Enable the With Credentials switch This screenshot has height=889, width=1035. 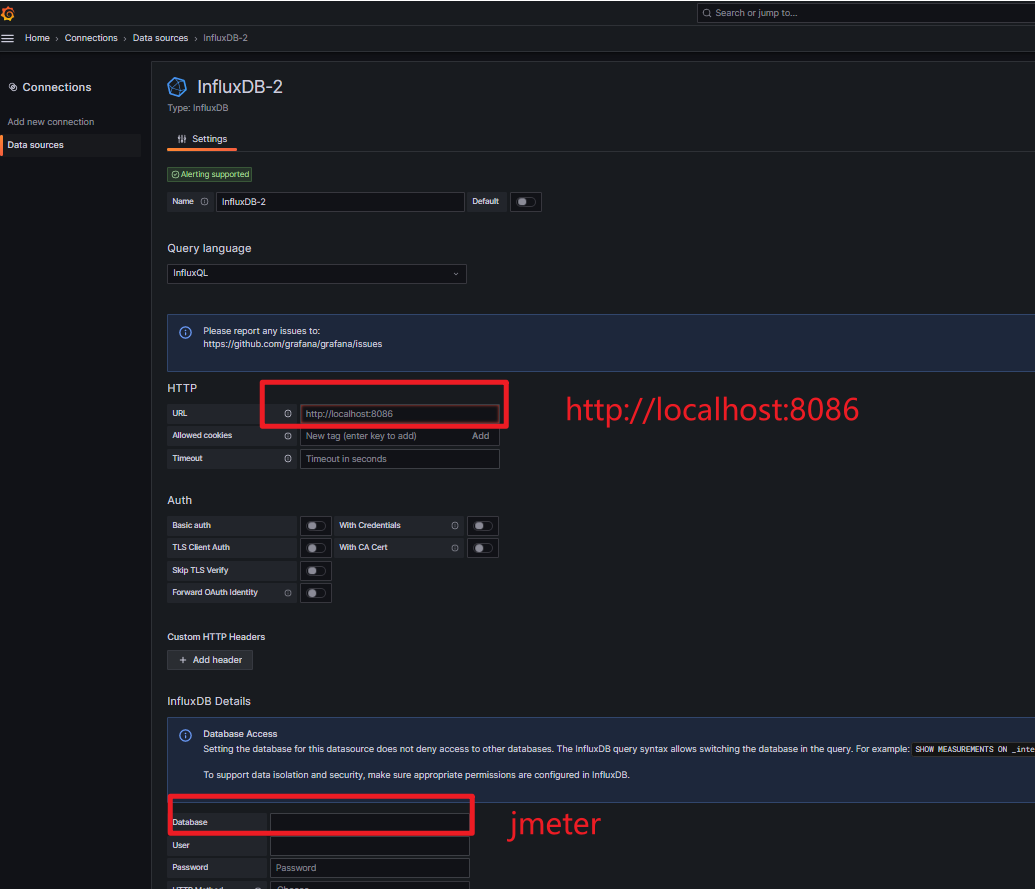(x=483, y=526)
